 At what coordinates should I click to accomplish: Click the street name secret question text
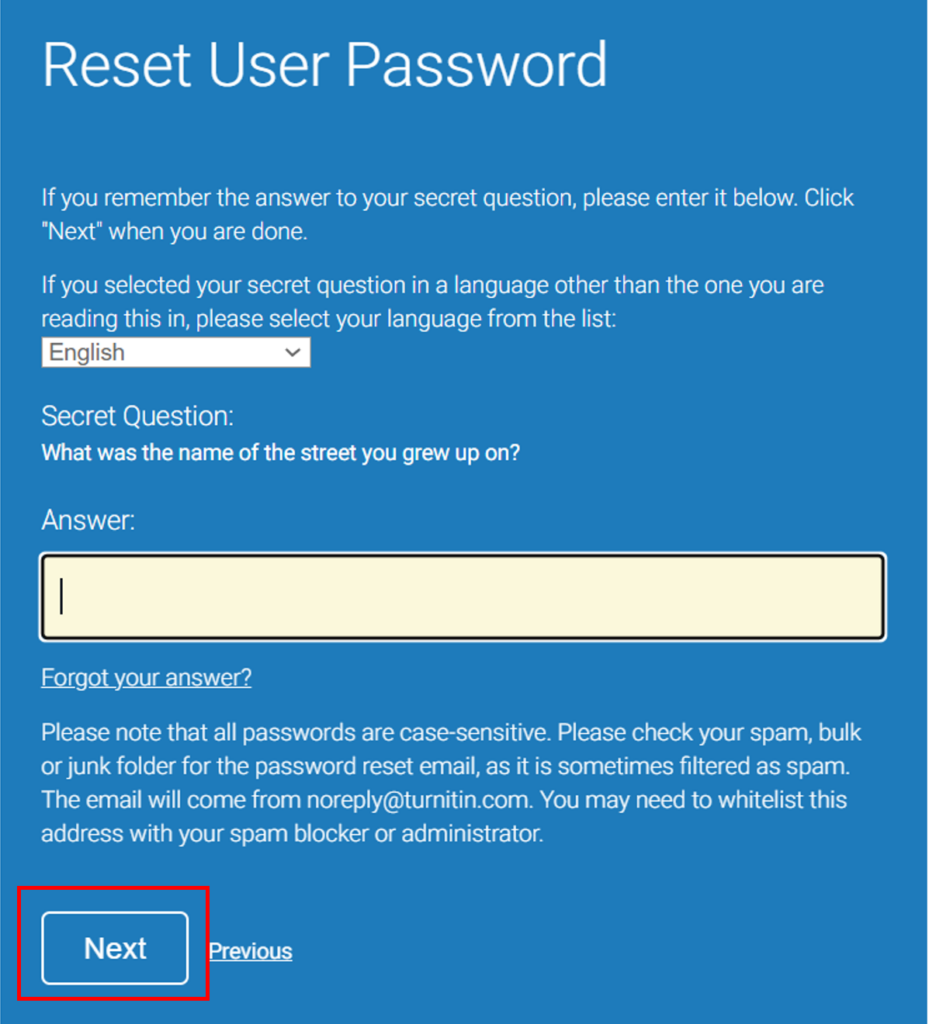[x=280, y=452]
